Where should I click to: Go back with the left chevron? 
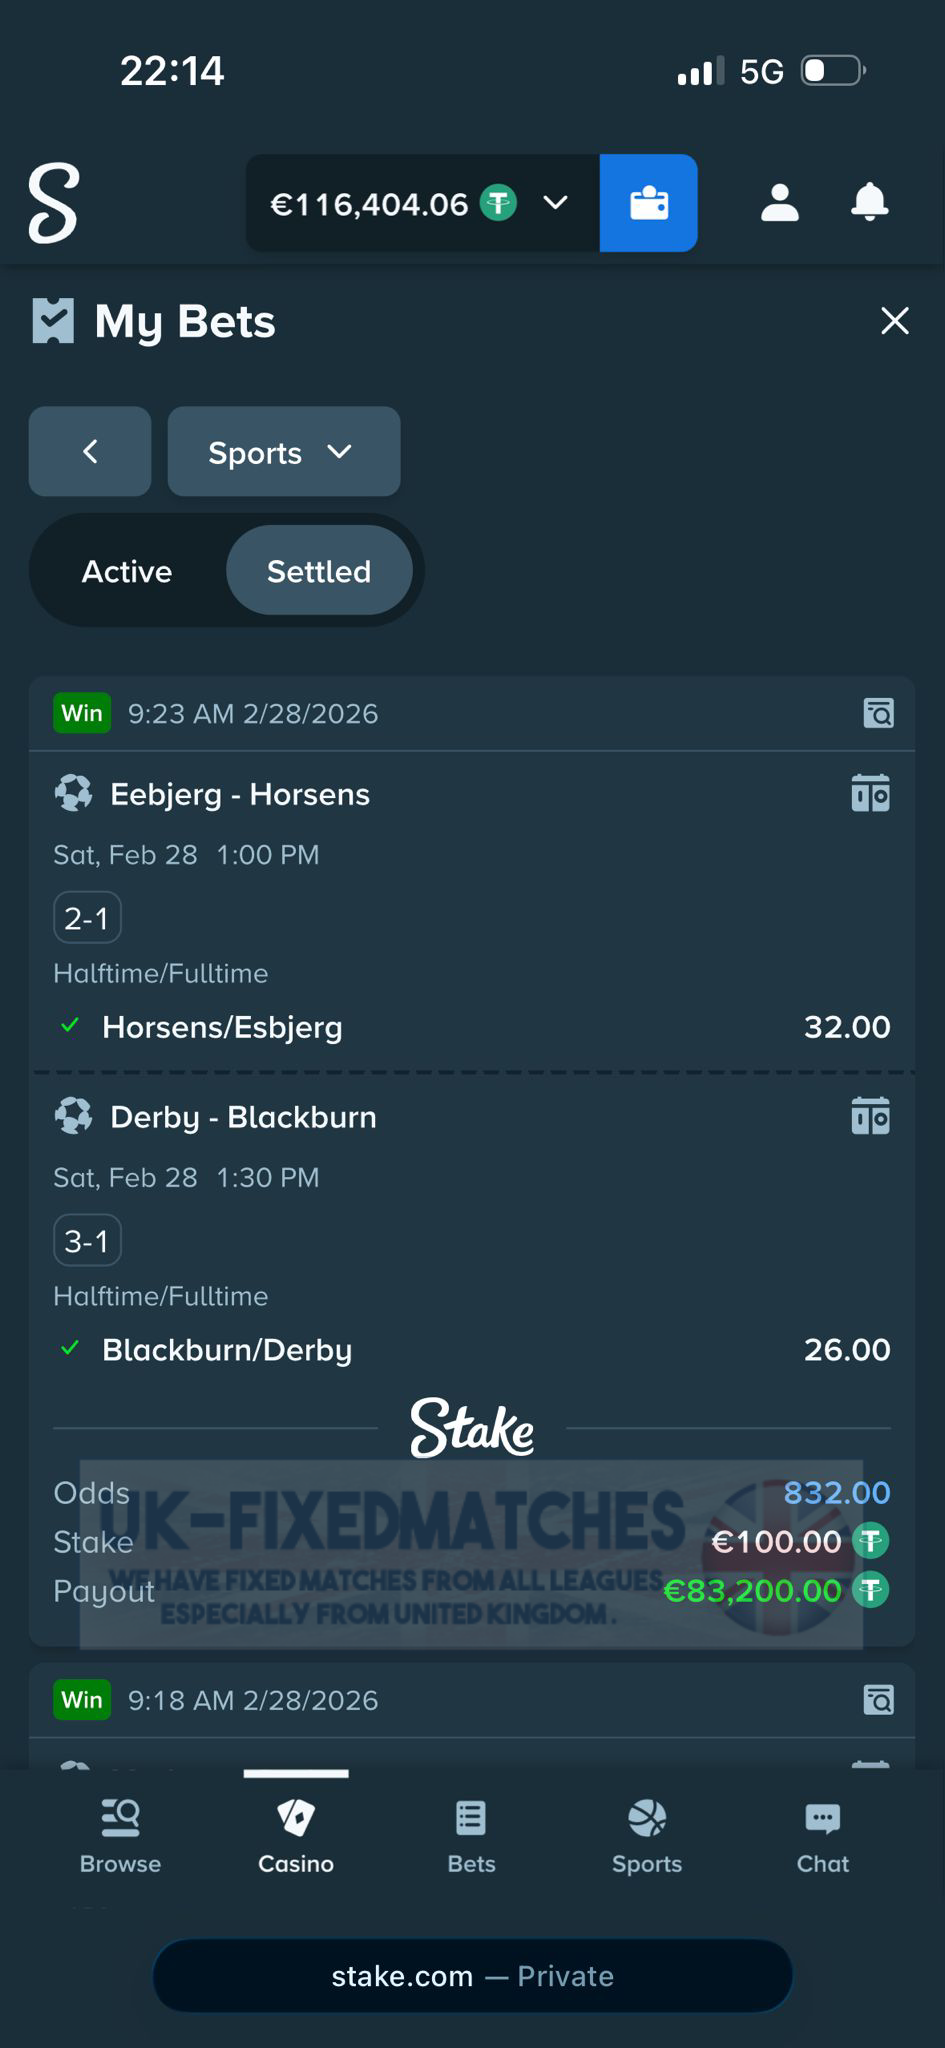point(89,451)
